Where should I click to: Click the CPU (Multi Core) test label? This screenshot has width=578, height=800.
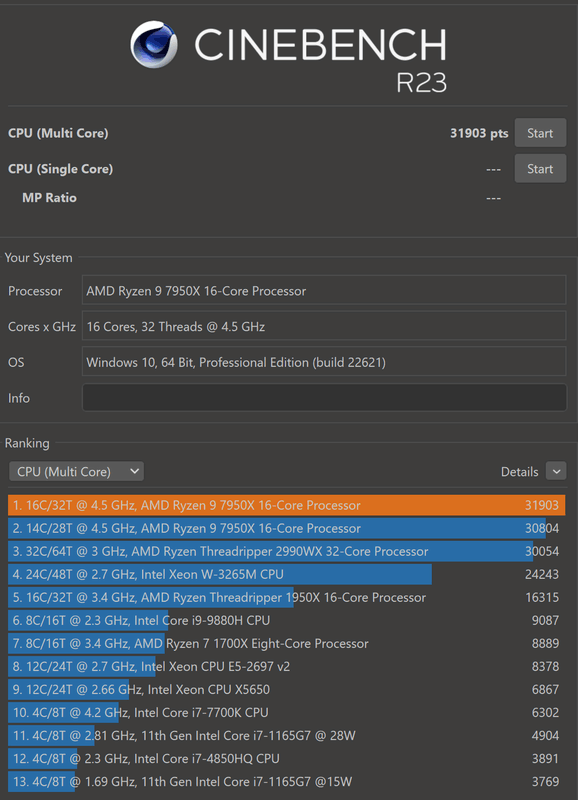click(58, 133)
